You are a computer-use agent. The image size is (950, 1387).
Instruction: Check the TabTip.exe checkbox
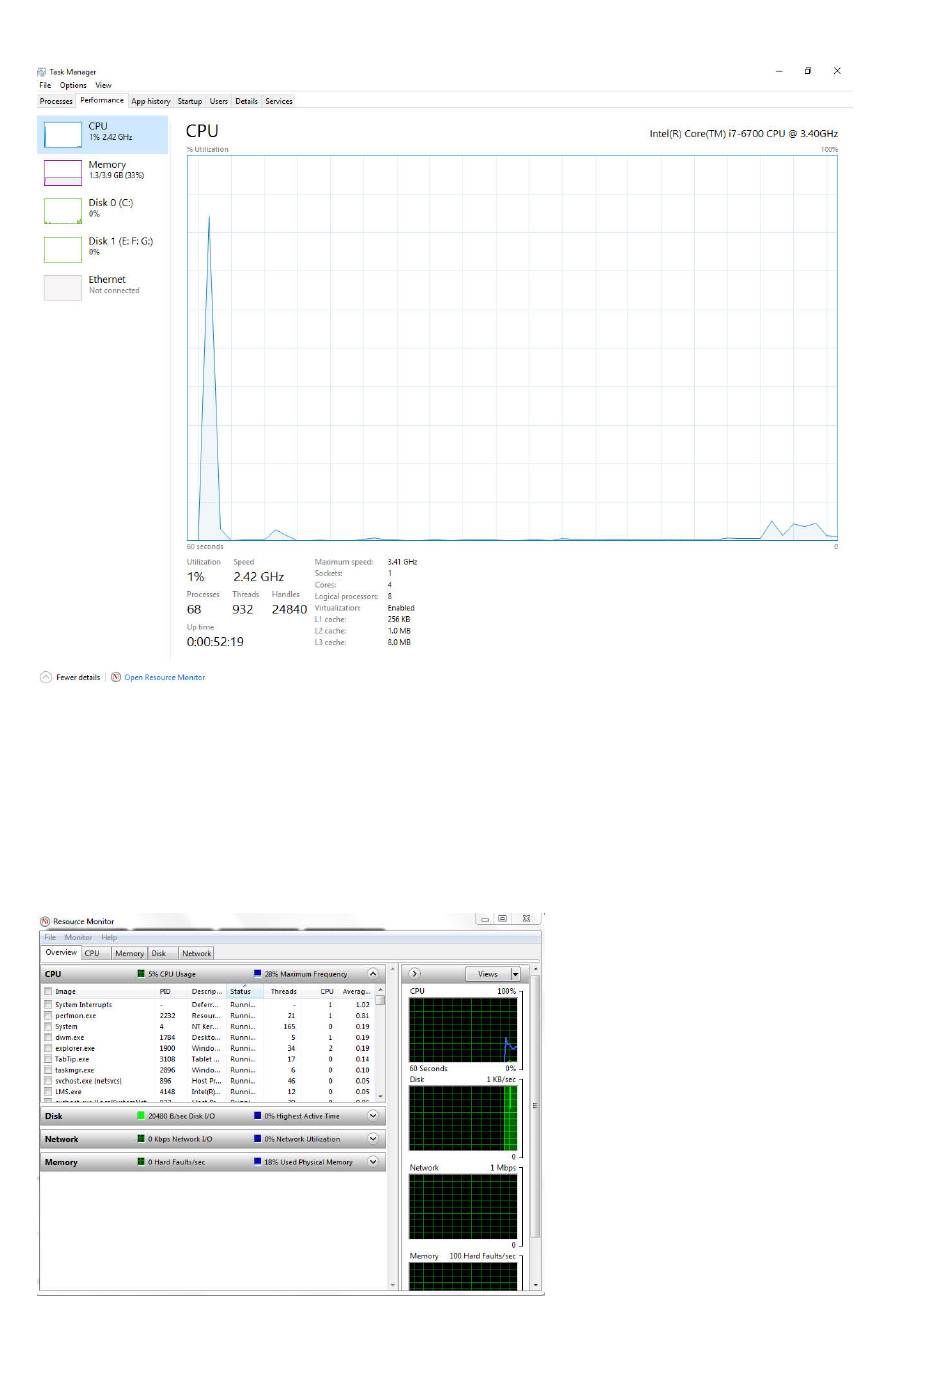48,1059
